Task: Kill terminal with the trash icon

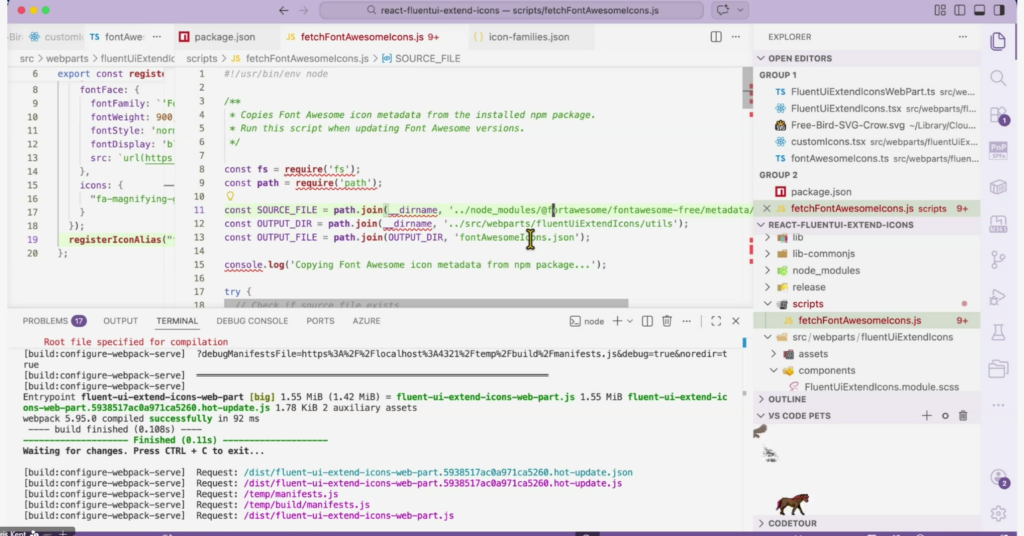Action: point(667,321)
